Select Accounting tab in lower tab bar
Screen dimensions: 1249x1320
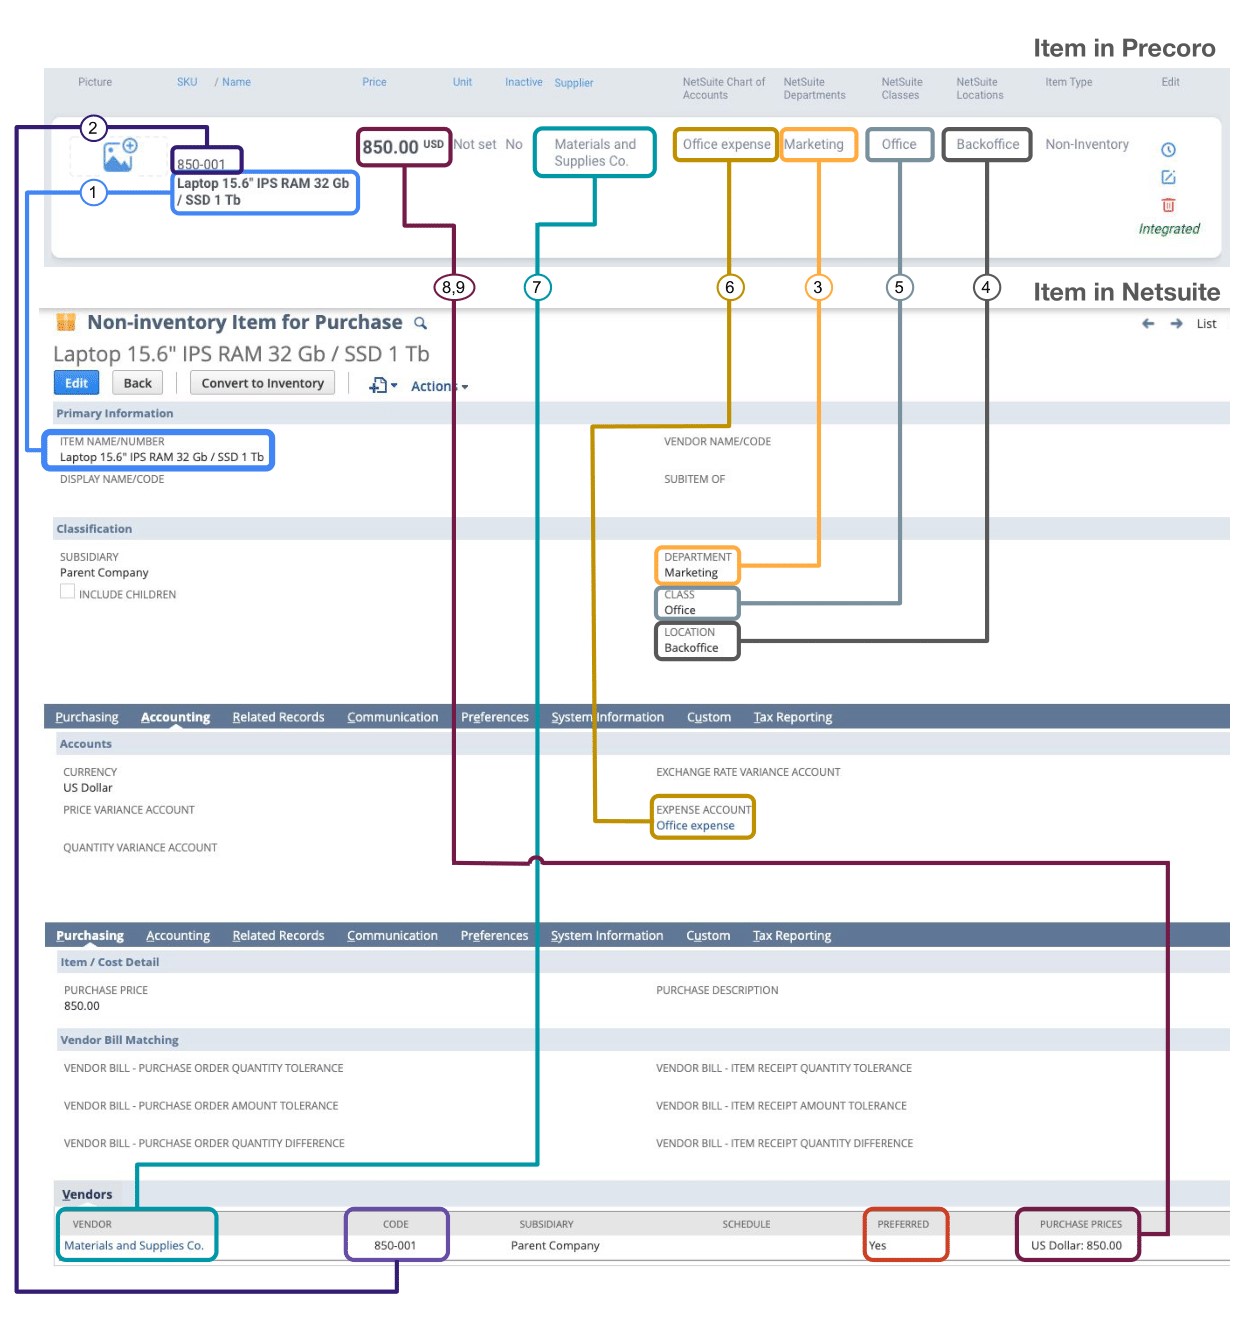178,936
